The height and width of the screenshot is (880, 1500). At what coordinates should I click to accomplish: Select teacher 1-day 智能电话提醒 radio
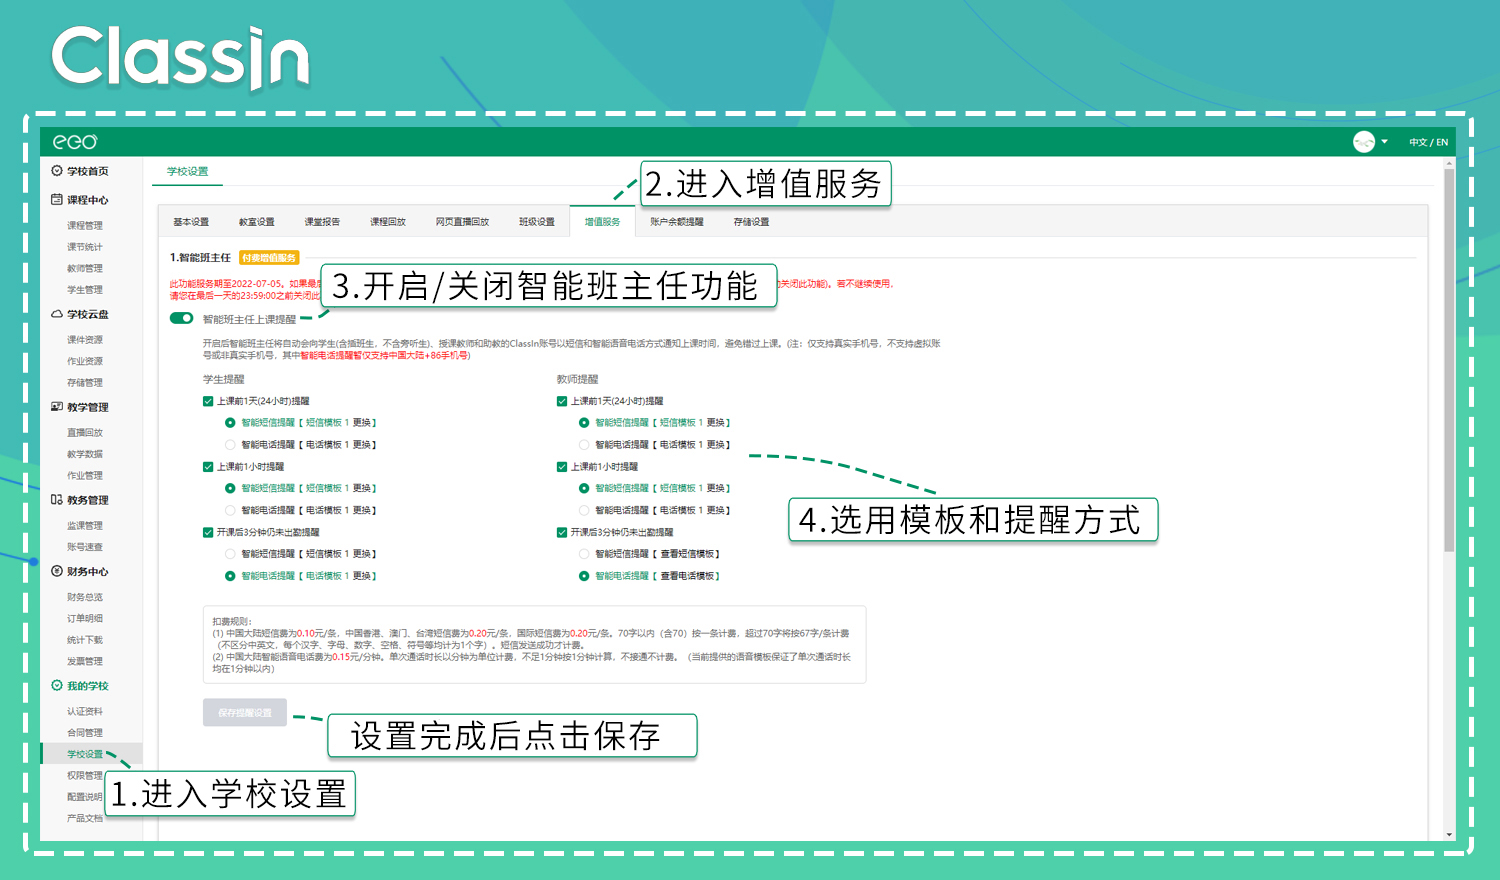click(x=584, y=445)
